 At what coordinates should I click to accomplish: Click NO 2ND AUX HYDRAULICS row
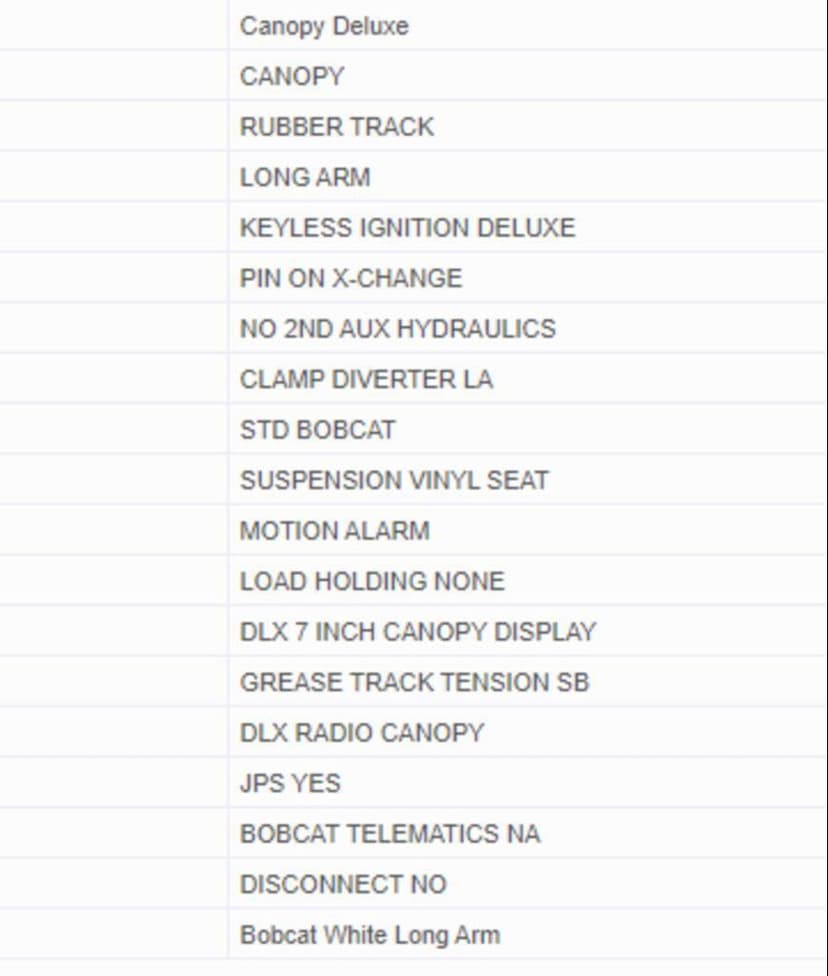[x=397, y=329]
